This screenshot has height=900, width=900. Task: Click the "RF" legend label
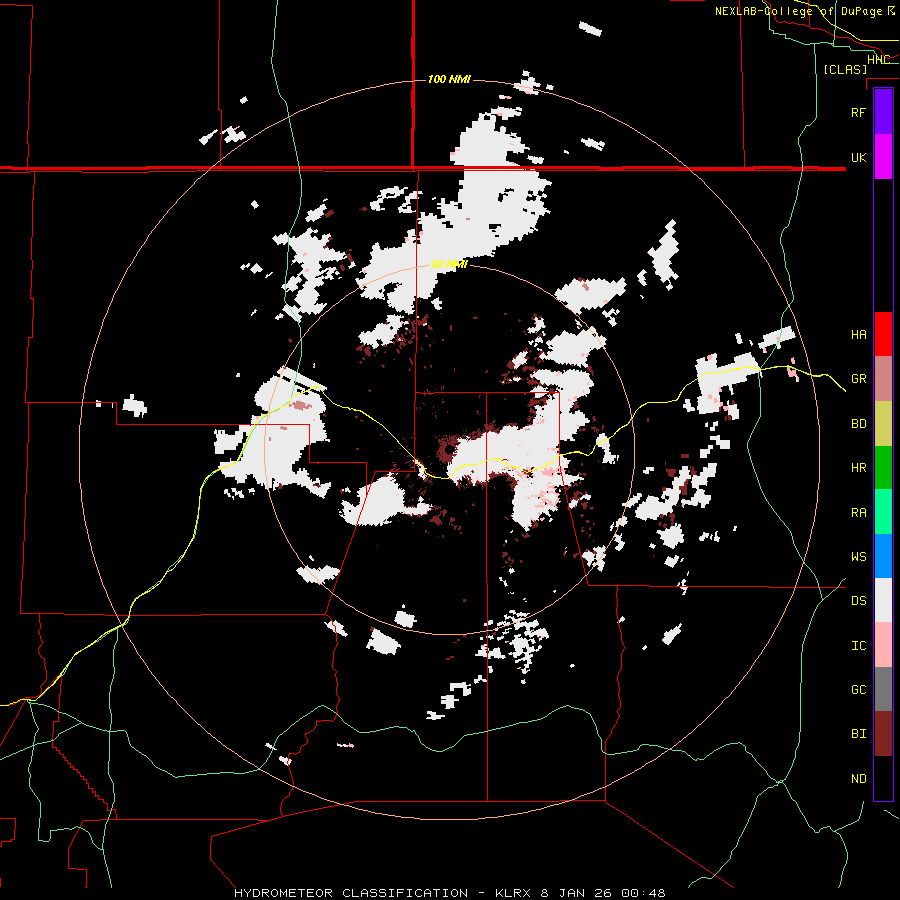coord(858,112)
